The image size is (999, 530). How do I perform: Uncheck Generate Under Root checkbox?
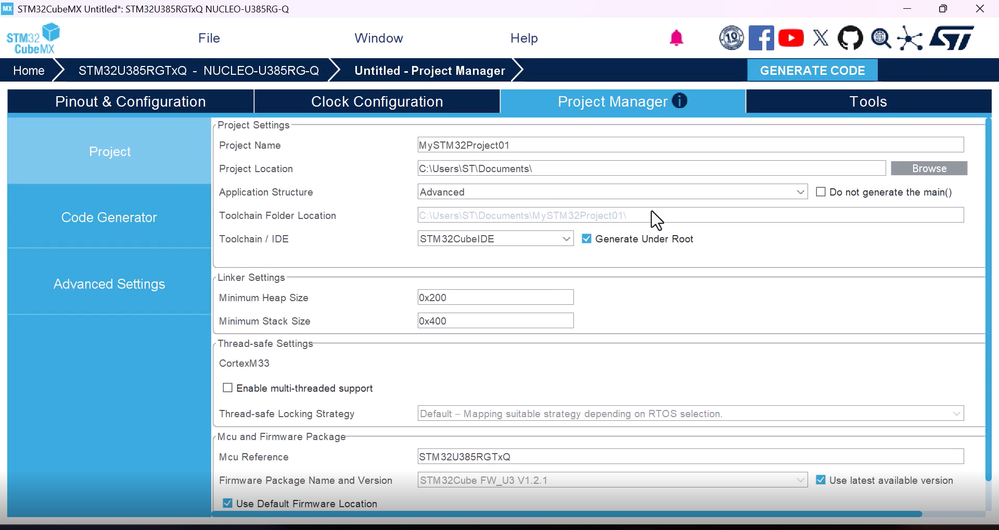click(586, 239)
